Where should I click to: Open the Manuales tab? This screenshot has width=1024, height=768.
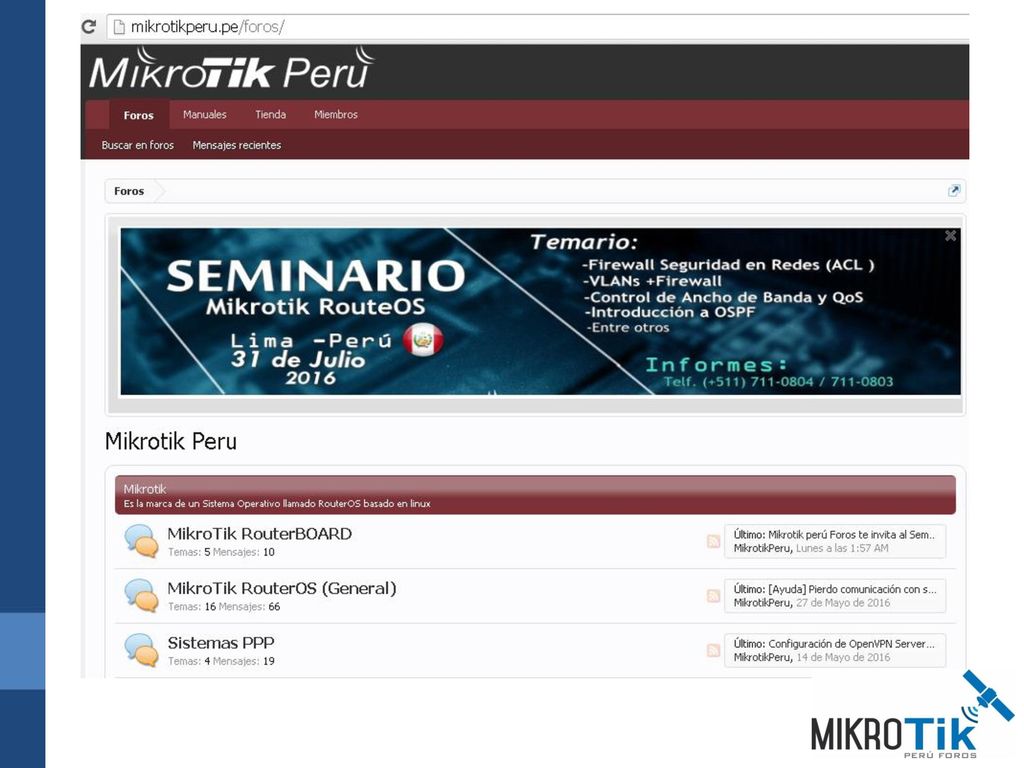click(204, 114)
